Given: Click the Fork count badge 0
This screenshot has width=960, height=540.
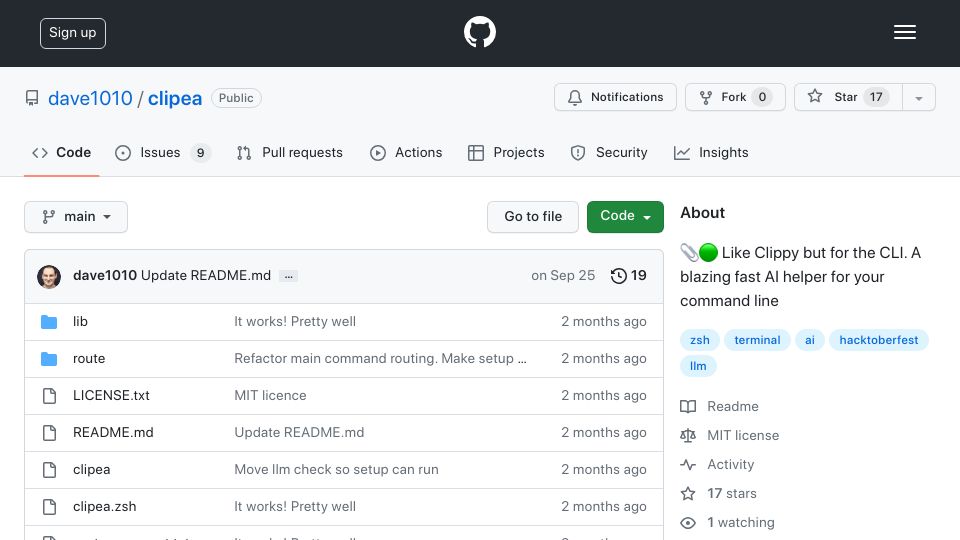Looking at the screenshot, I should click(762, 97).
